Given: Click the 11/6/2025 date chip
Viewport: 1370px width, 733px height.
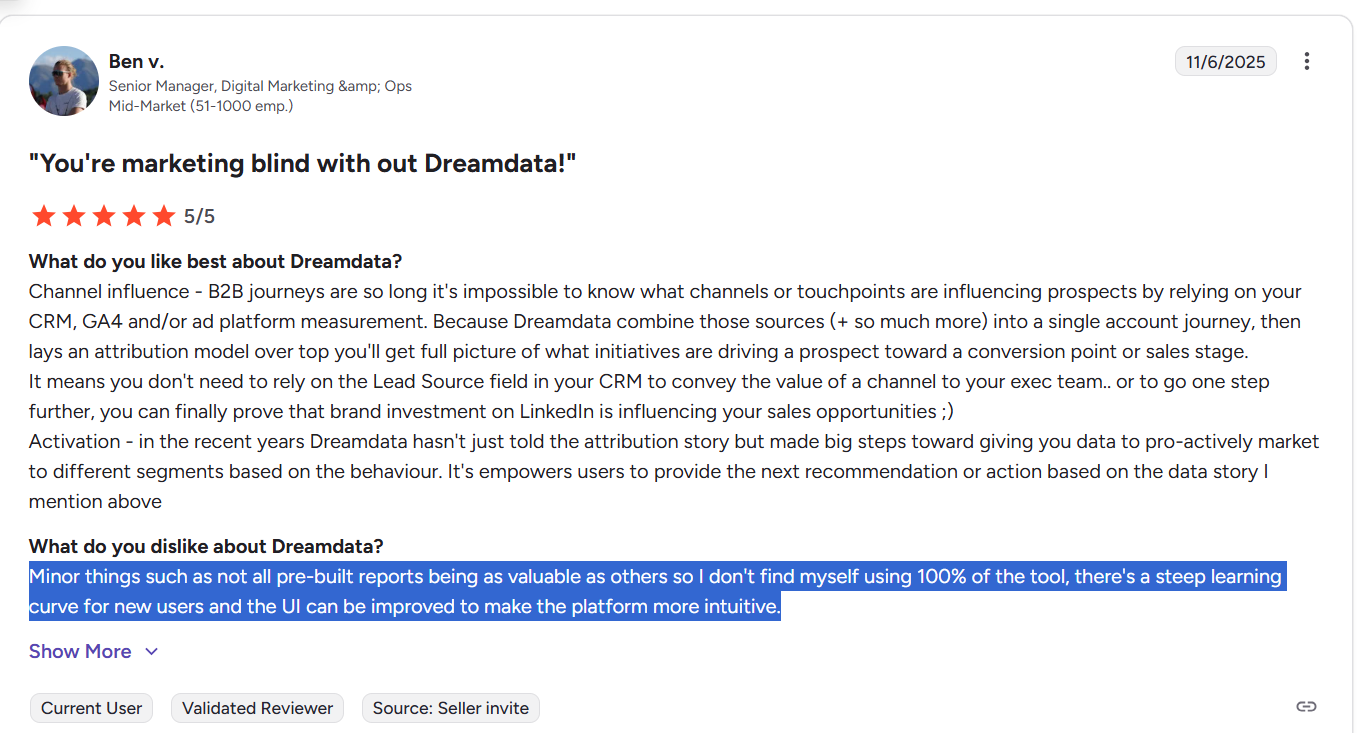Looking at the screenshot, I should click(x=1225, y=61).
